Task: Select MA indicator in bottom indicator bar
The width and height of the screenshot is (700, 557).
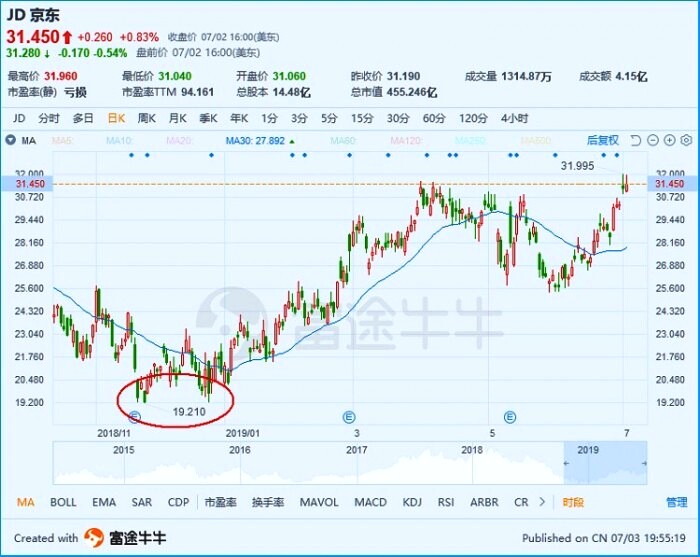Action: [x=25, y=502]
